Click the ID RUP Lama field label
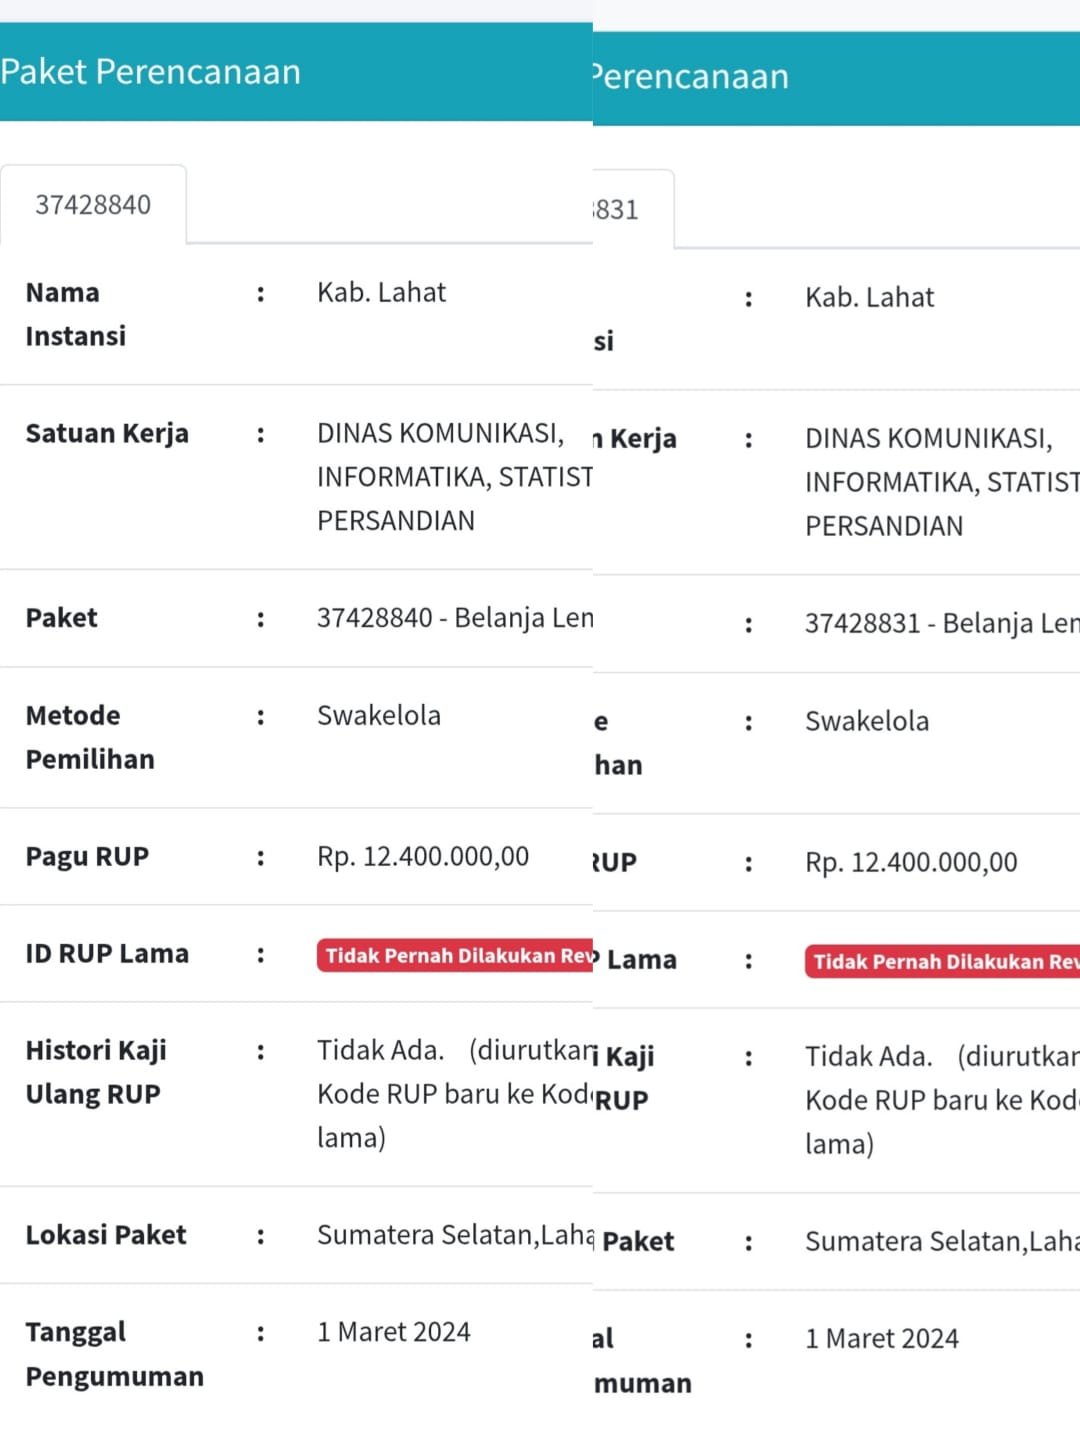The height and width of the screenshot is (1440, 1080). coord(107,953)
